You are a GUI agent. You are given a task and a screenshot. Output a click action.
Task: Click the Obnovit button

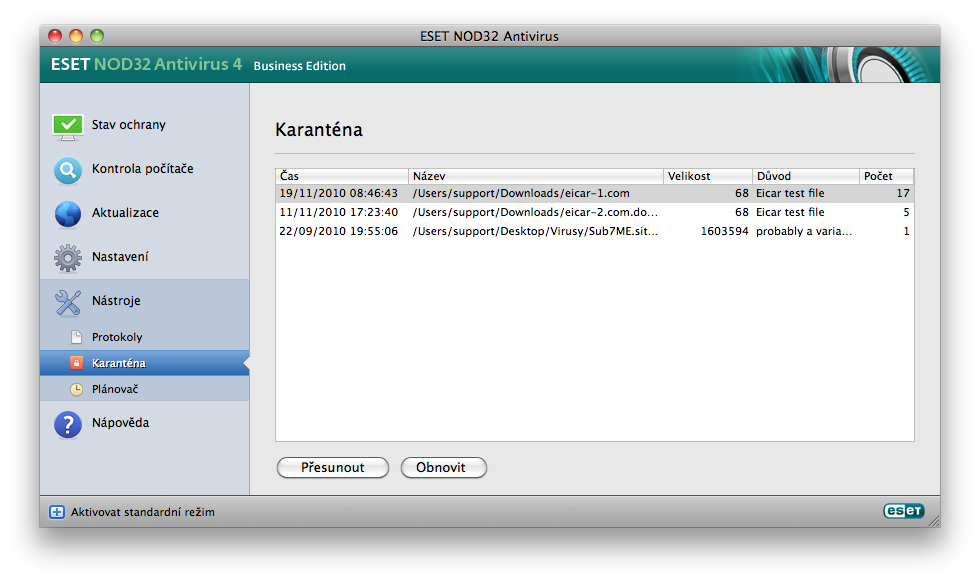coord(443,468)
